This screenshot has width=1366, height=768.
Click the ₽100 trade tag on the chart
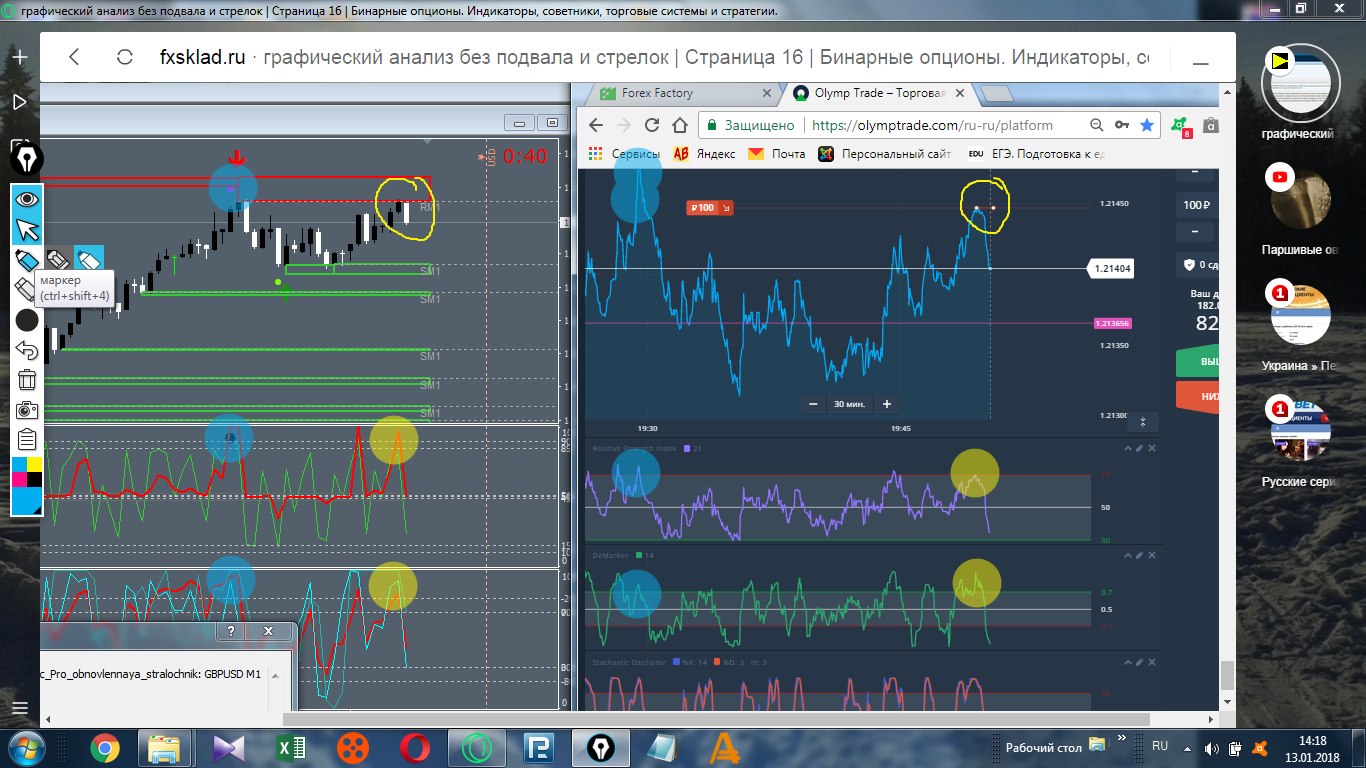[x=710, y=208]
